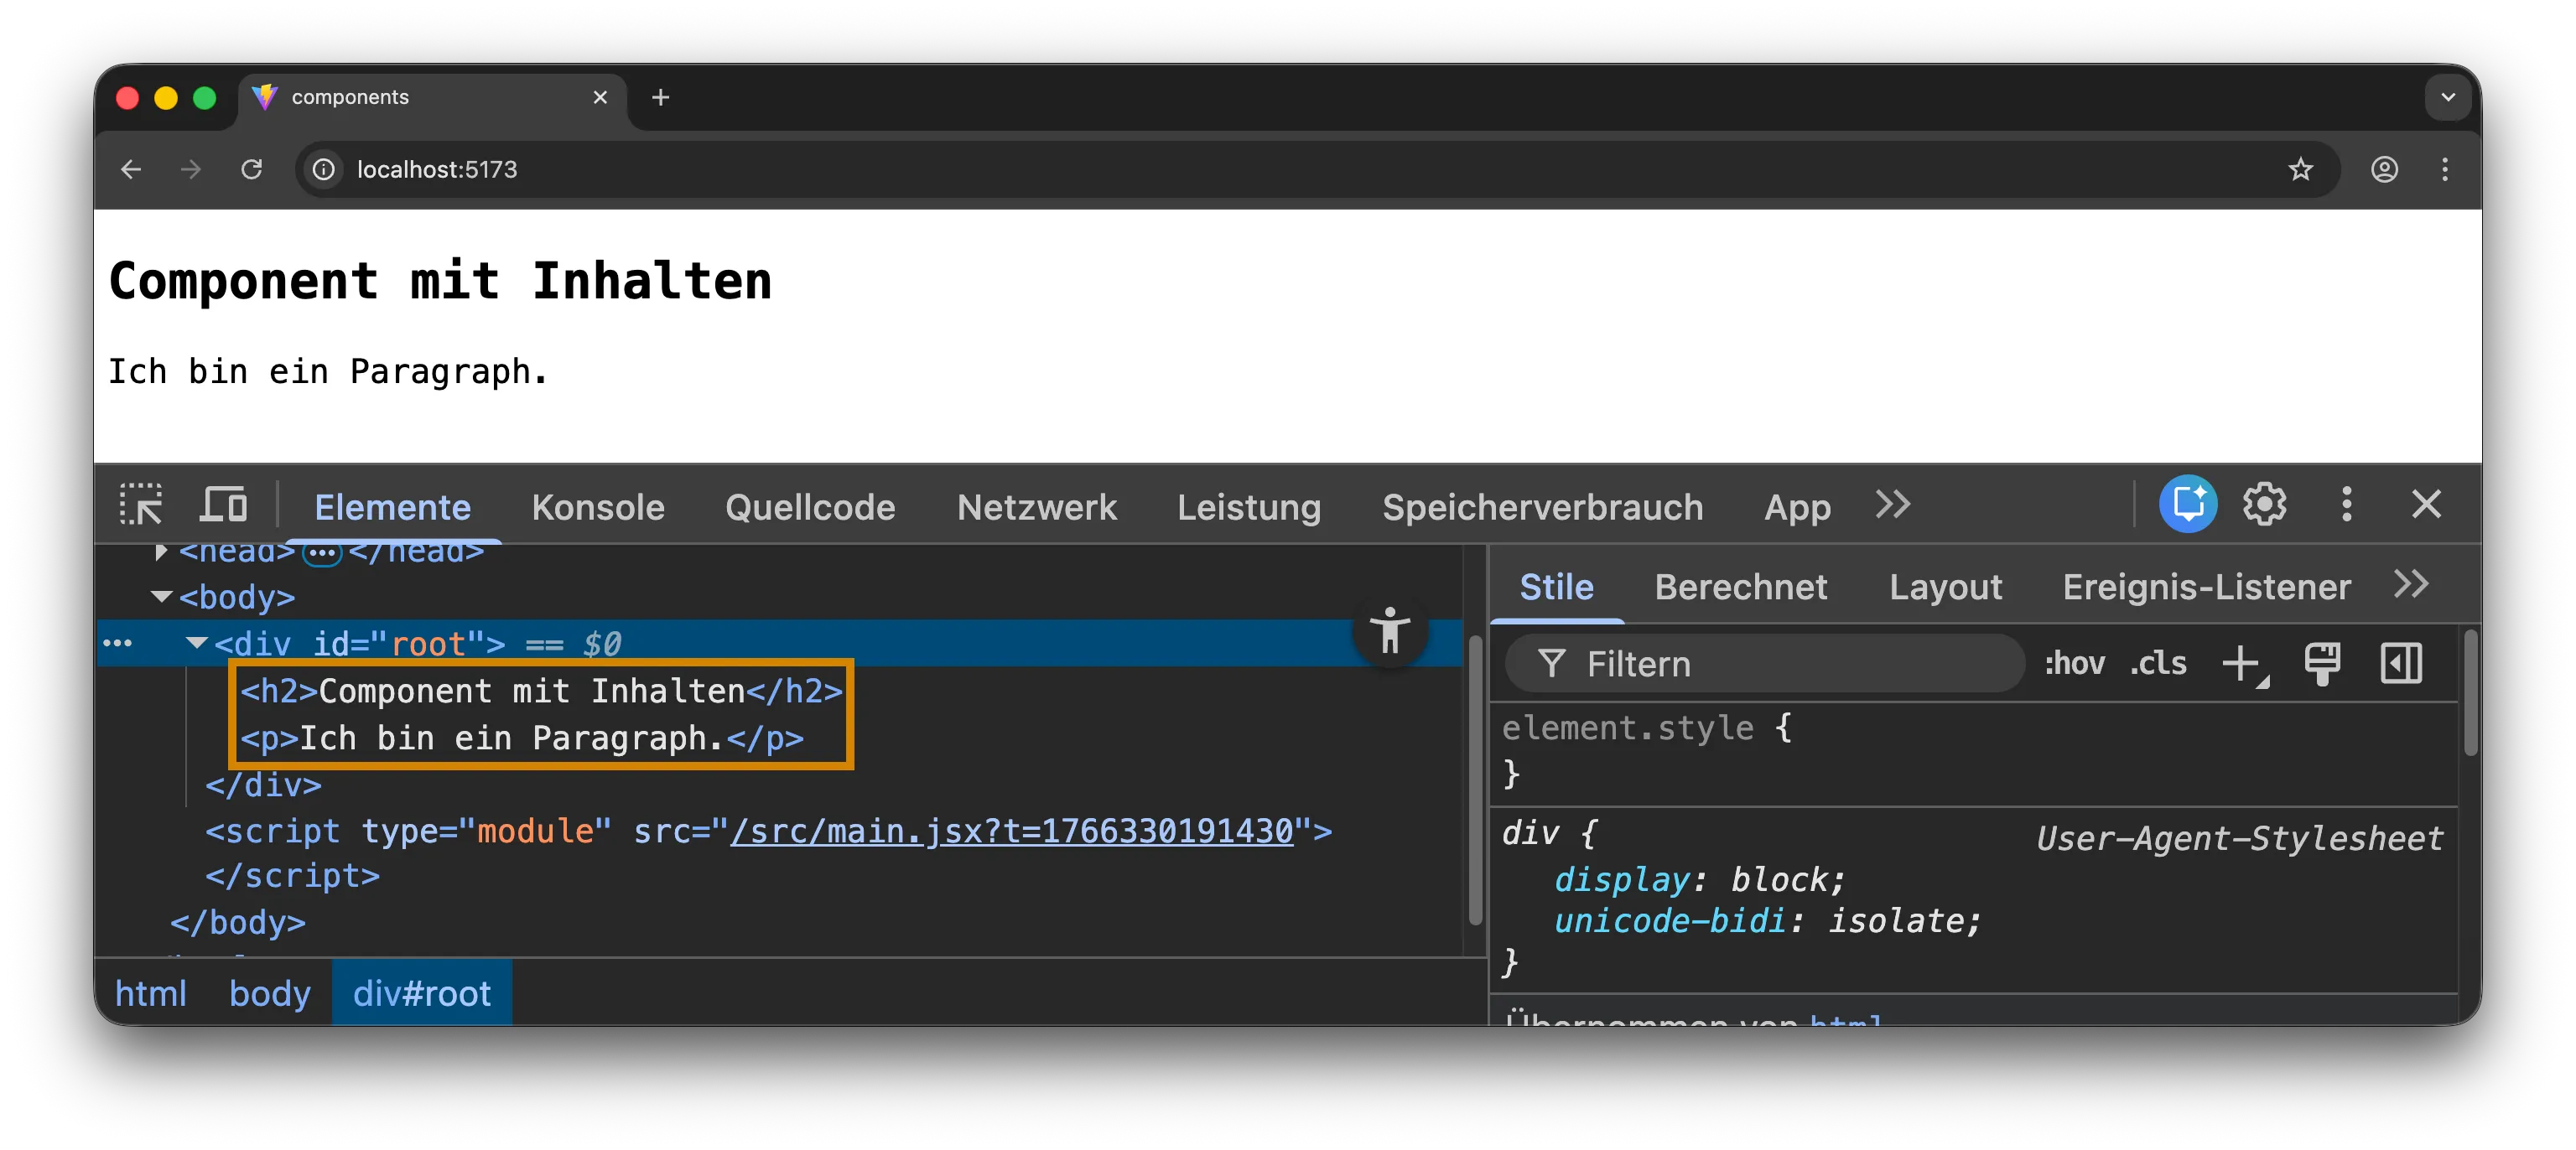The image size is (2576, 1150).
Task: Toggle the :hov pseudo-class state panel
Action: click(2075, 663)
